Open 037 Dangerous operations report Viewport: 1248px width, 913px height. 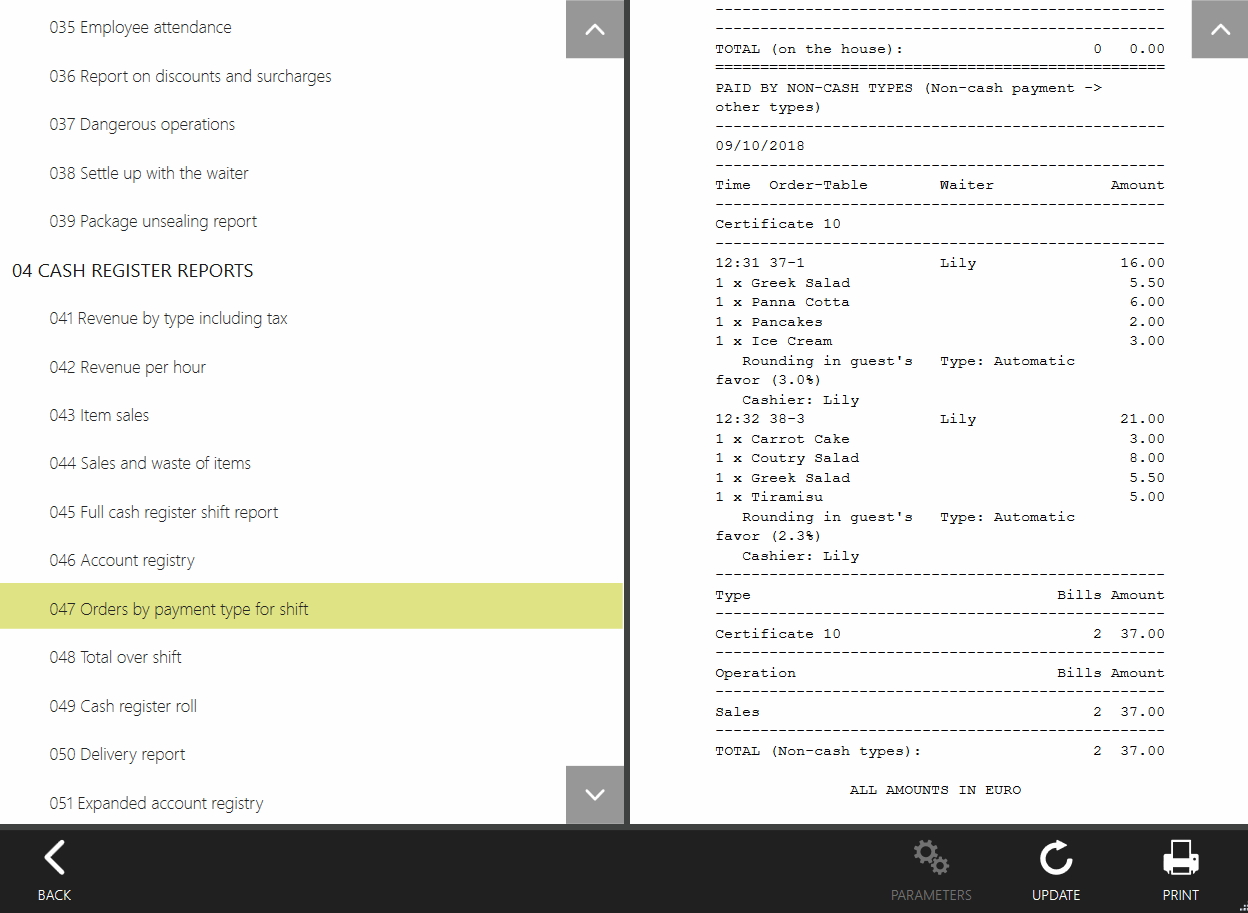tap(142, 125)
